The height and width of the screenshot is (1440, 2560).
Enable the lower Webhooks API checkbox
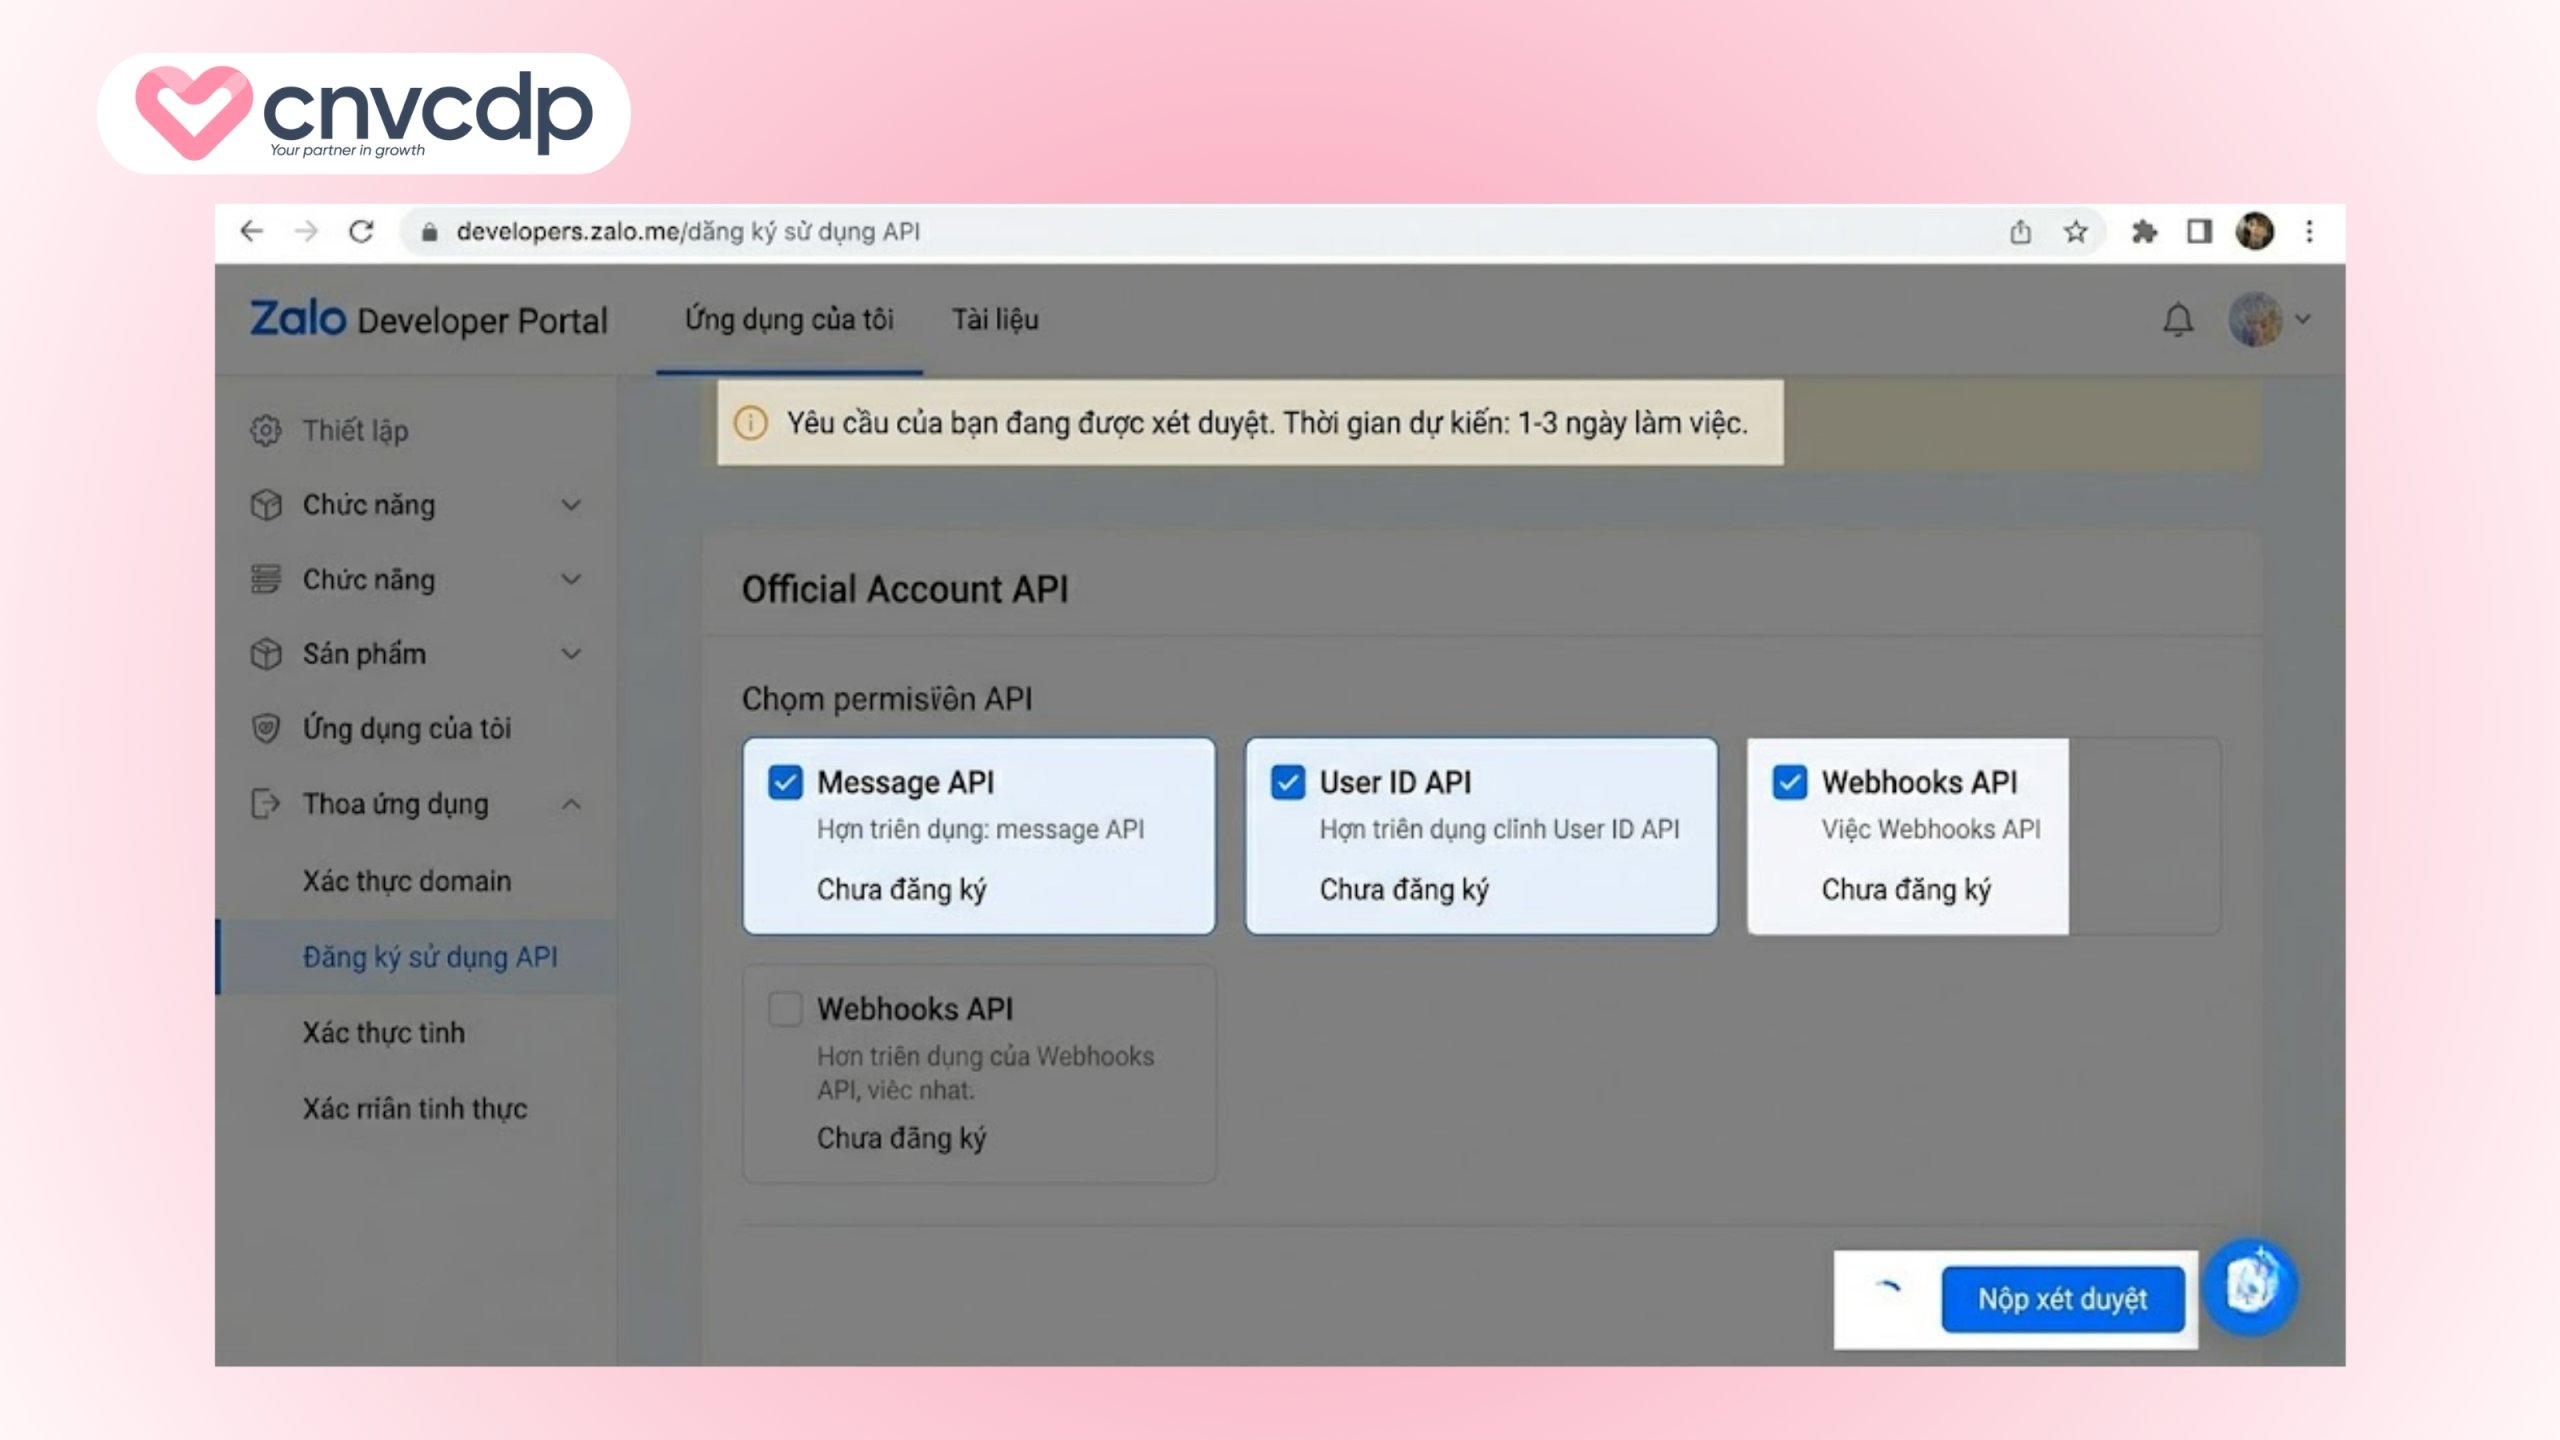(786, 1010)
